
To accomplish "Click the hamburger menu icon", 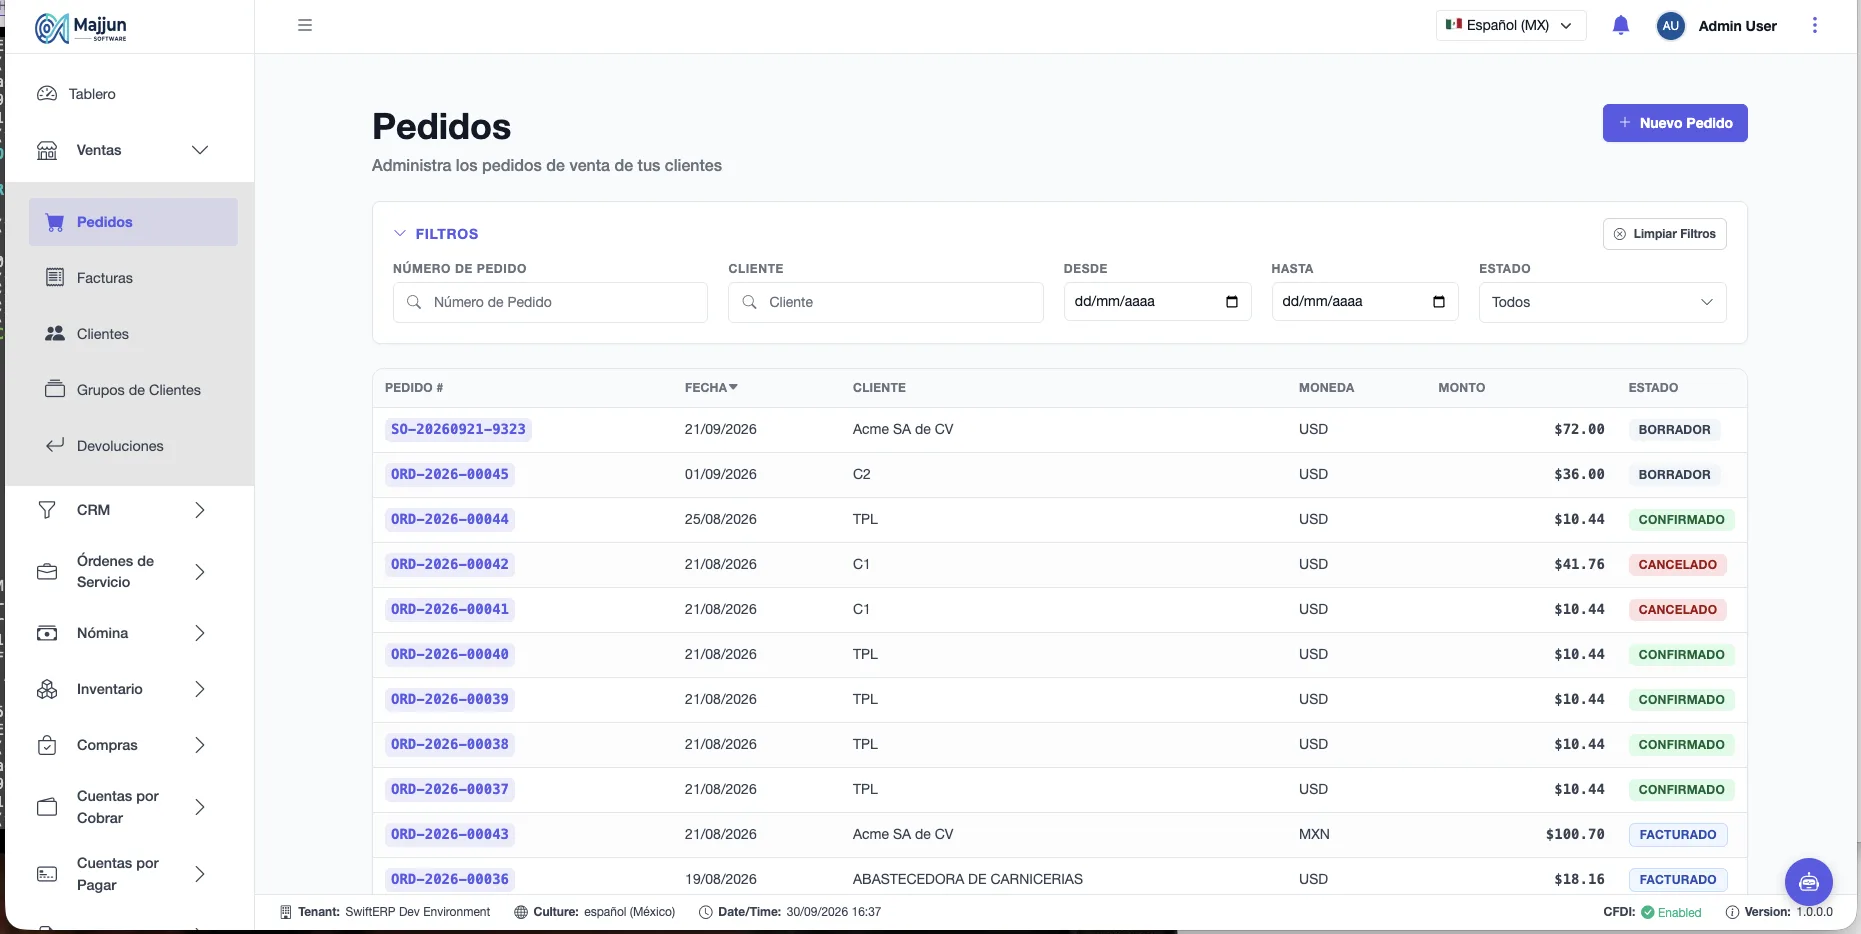I will coord(305,25).
